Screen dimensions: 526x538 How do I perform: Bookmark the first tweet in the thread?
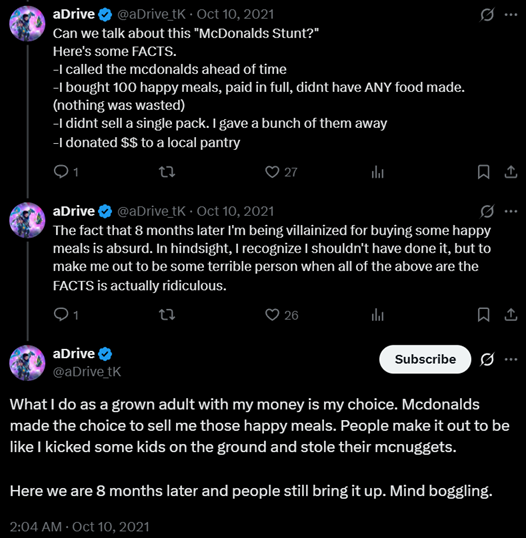[x=483, y=172]
